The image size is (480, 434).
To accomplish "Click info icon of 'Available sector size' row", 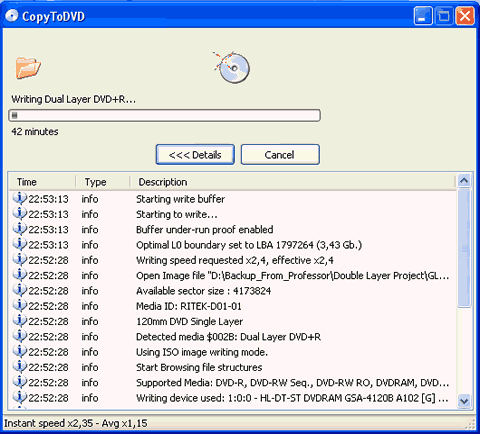I will [x=20, y=290].
